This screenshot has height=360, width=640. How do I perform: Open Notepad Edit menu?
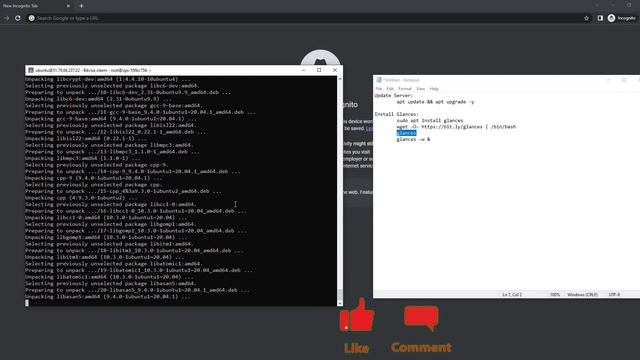[x=390, y=89]
